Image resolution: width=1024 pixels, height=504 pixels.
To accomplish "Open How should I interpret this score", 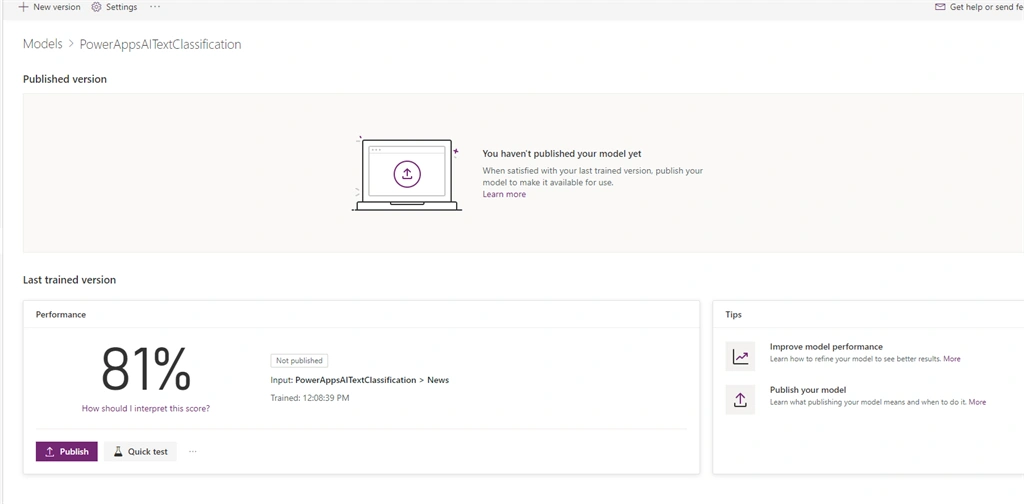I will tap(146, 408).
